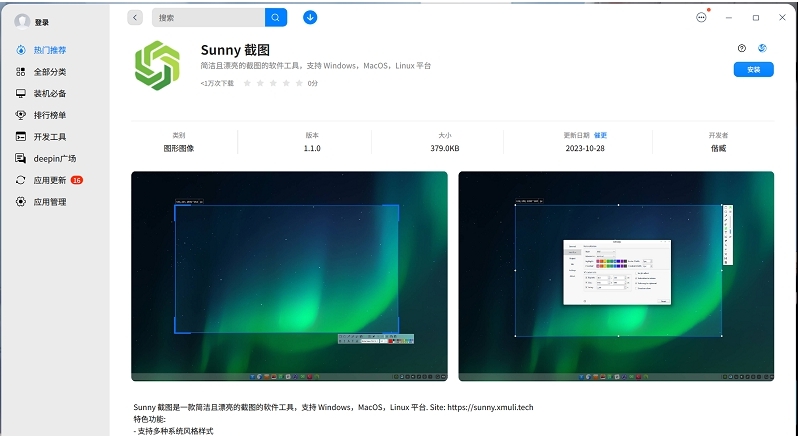Click the 支持多种系统风格样式 feature line
Image resolution: width=800 pixels, height=436 pixels.
coord(173,431)
